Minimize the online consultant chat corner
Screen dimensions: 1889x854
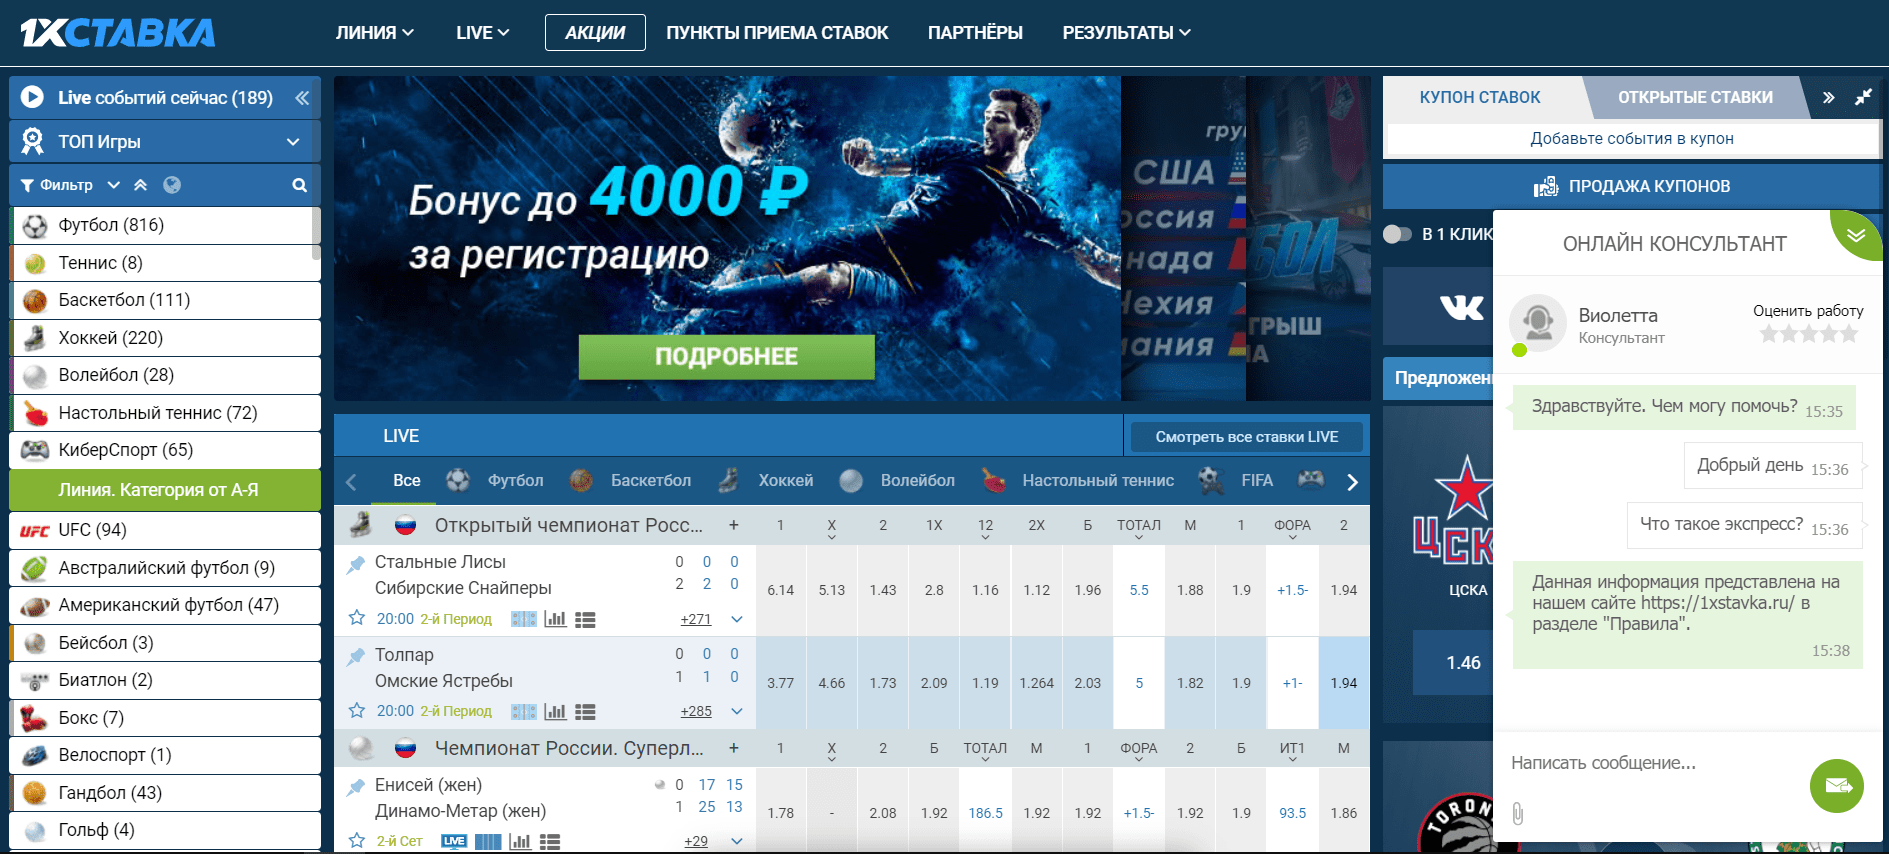click(x=1856, y=235)
